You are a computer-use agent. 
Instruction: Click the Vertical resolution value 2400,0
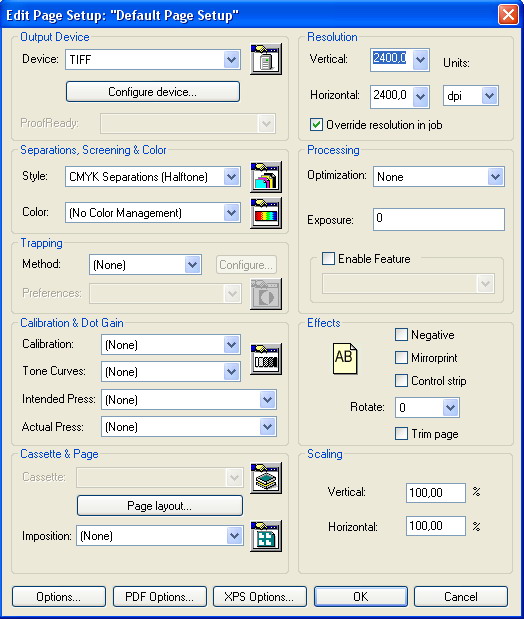click(390, 58)
